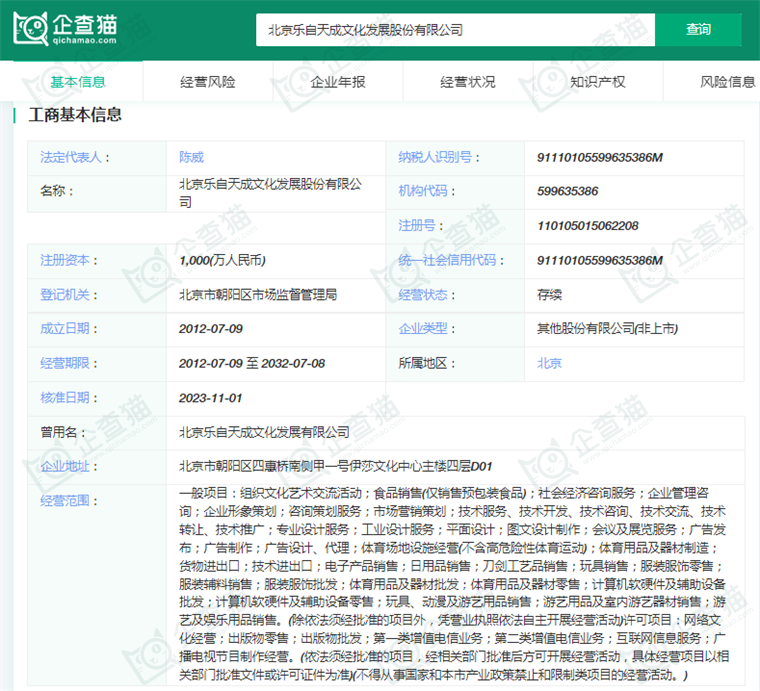
Task: Click the 企业类型 label link
Action: point(423,329)
